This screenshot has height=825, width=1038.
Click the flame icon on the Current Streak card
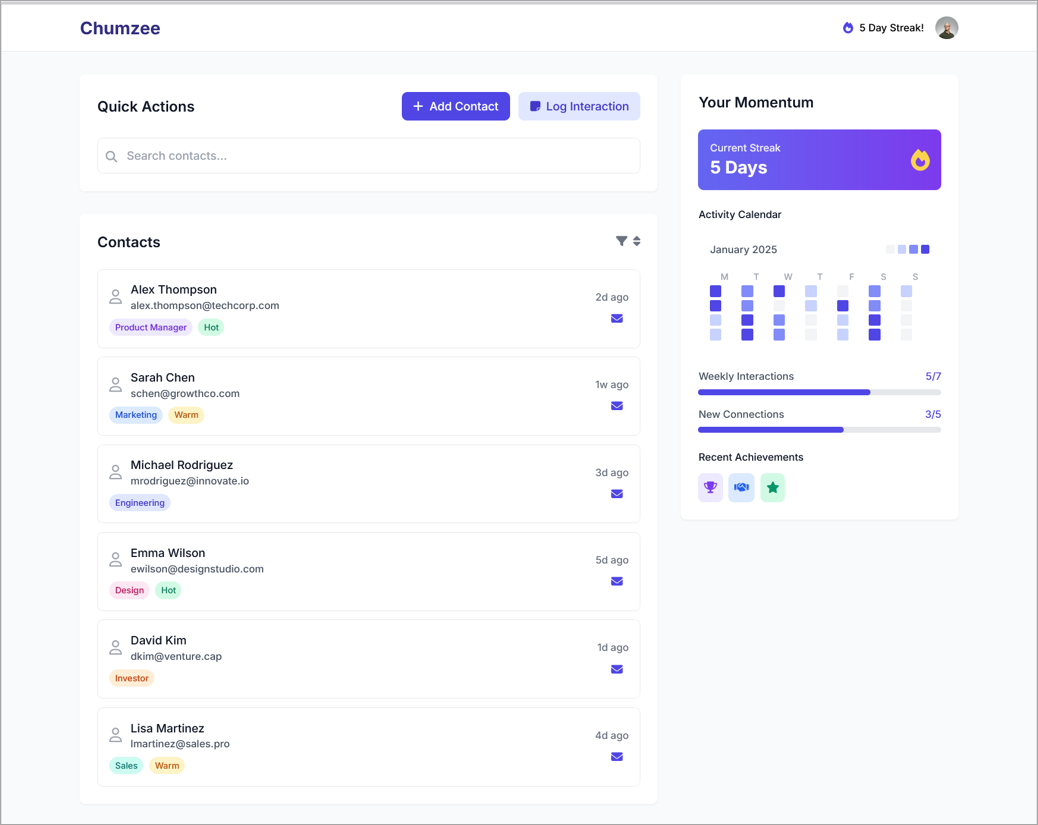pyautogui.click(x=919, y=159)
